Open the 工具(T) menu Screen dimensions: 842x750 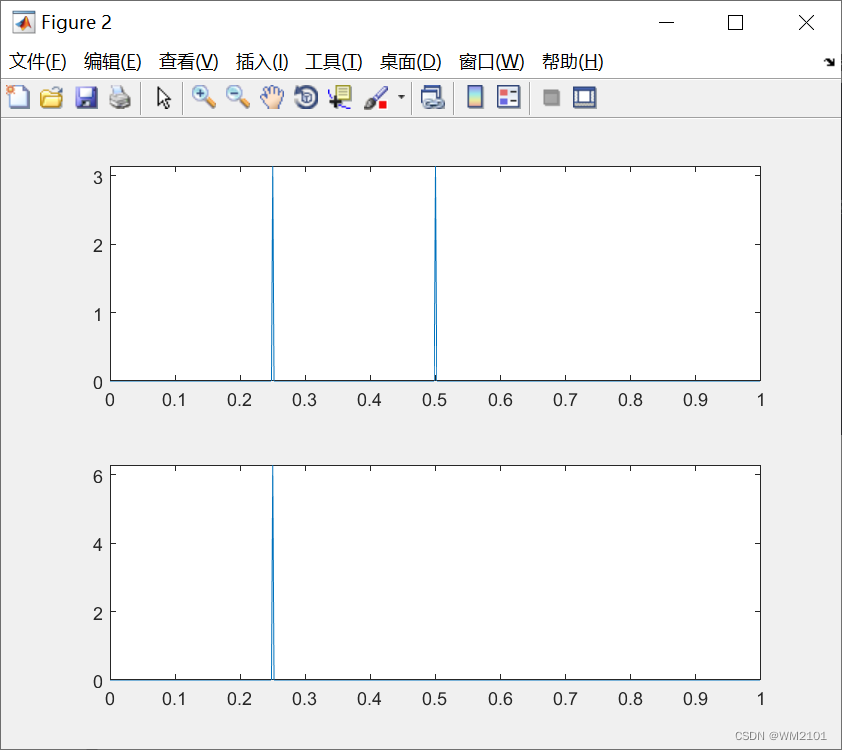(334, 62)
